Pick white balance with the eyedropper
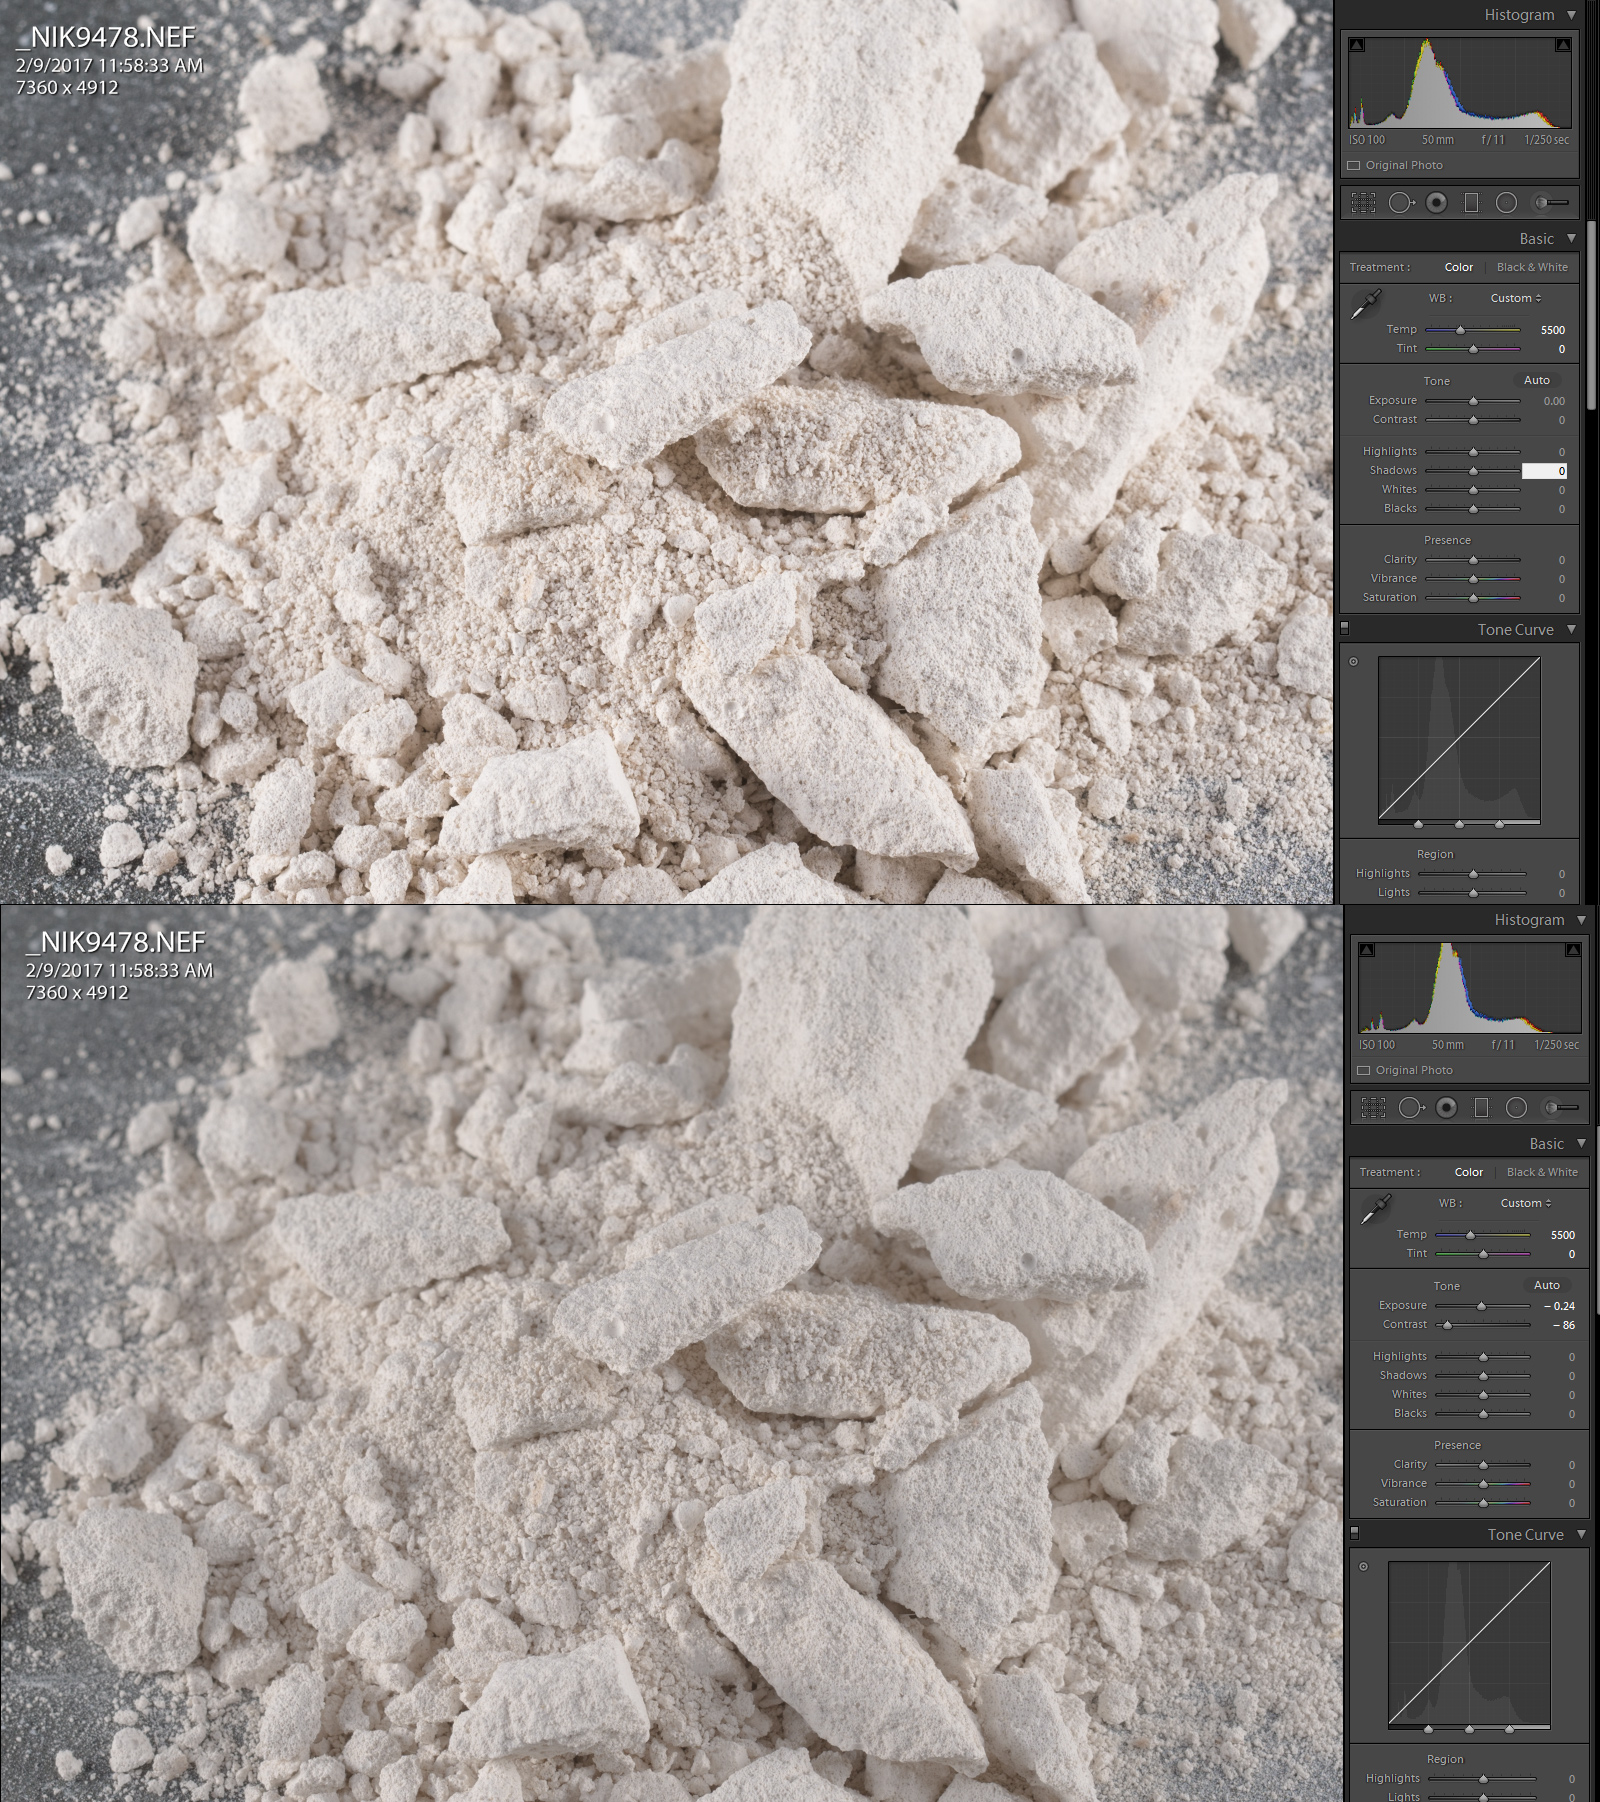The image size is (1600, 1802). click(1364, 302)
